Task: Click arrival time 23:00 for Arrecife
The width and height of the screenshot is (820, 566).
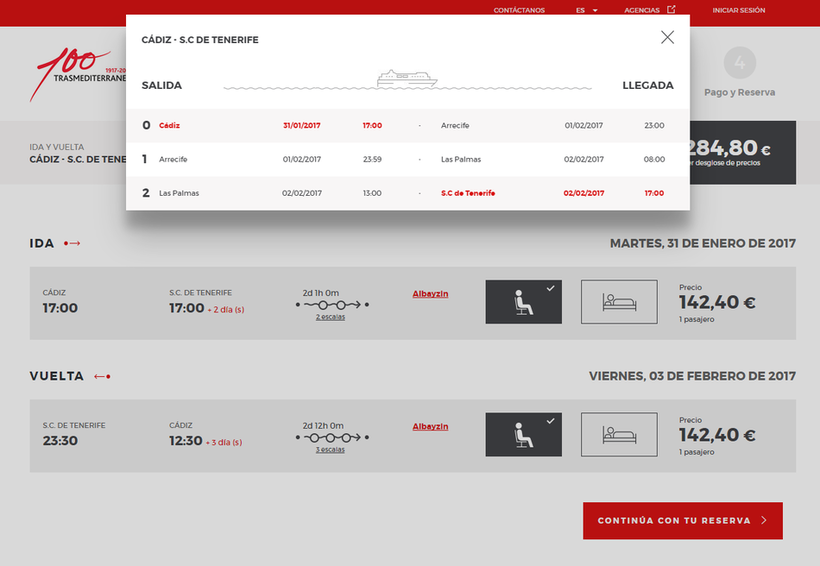Action: click(x=654, y=126)
